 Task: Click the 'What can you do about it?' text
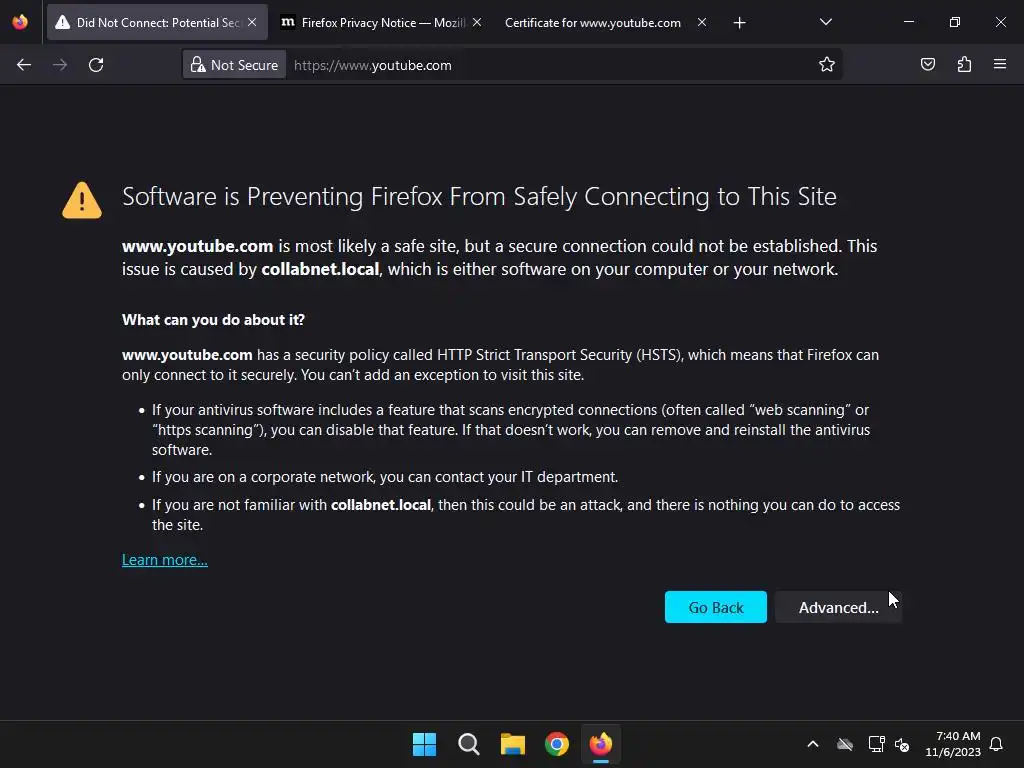213,320
